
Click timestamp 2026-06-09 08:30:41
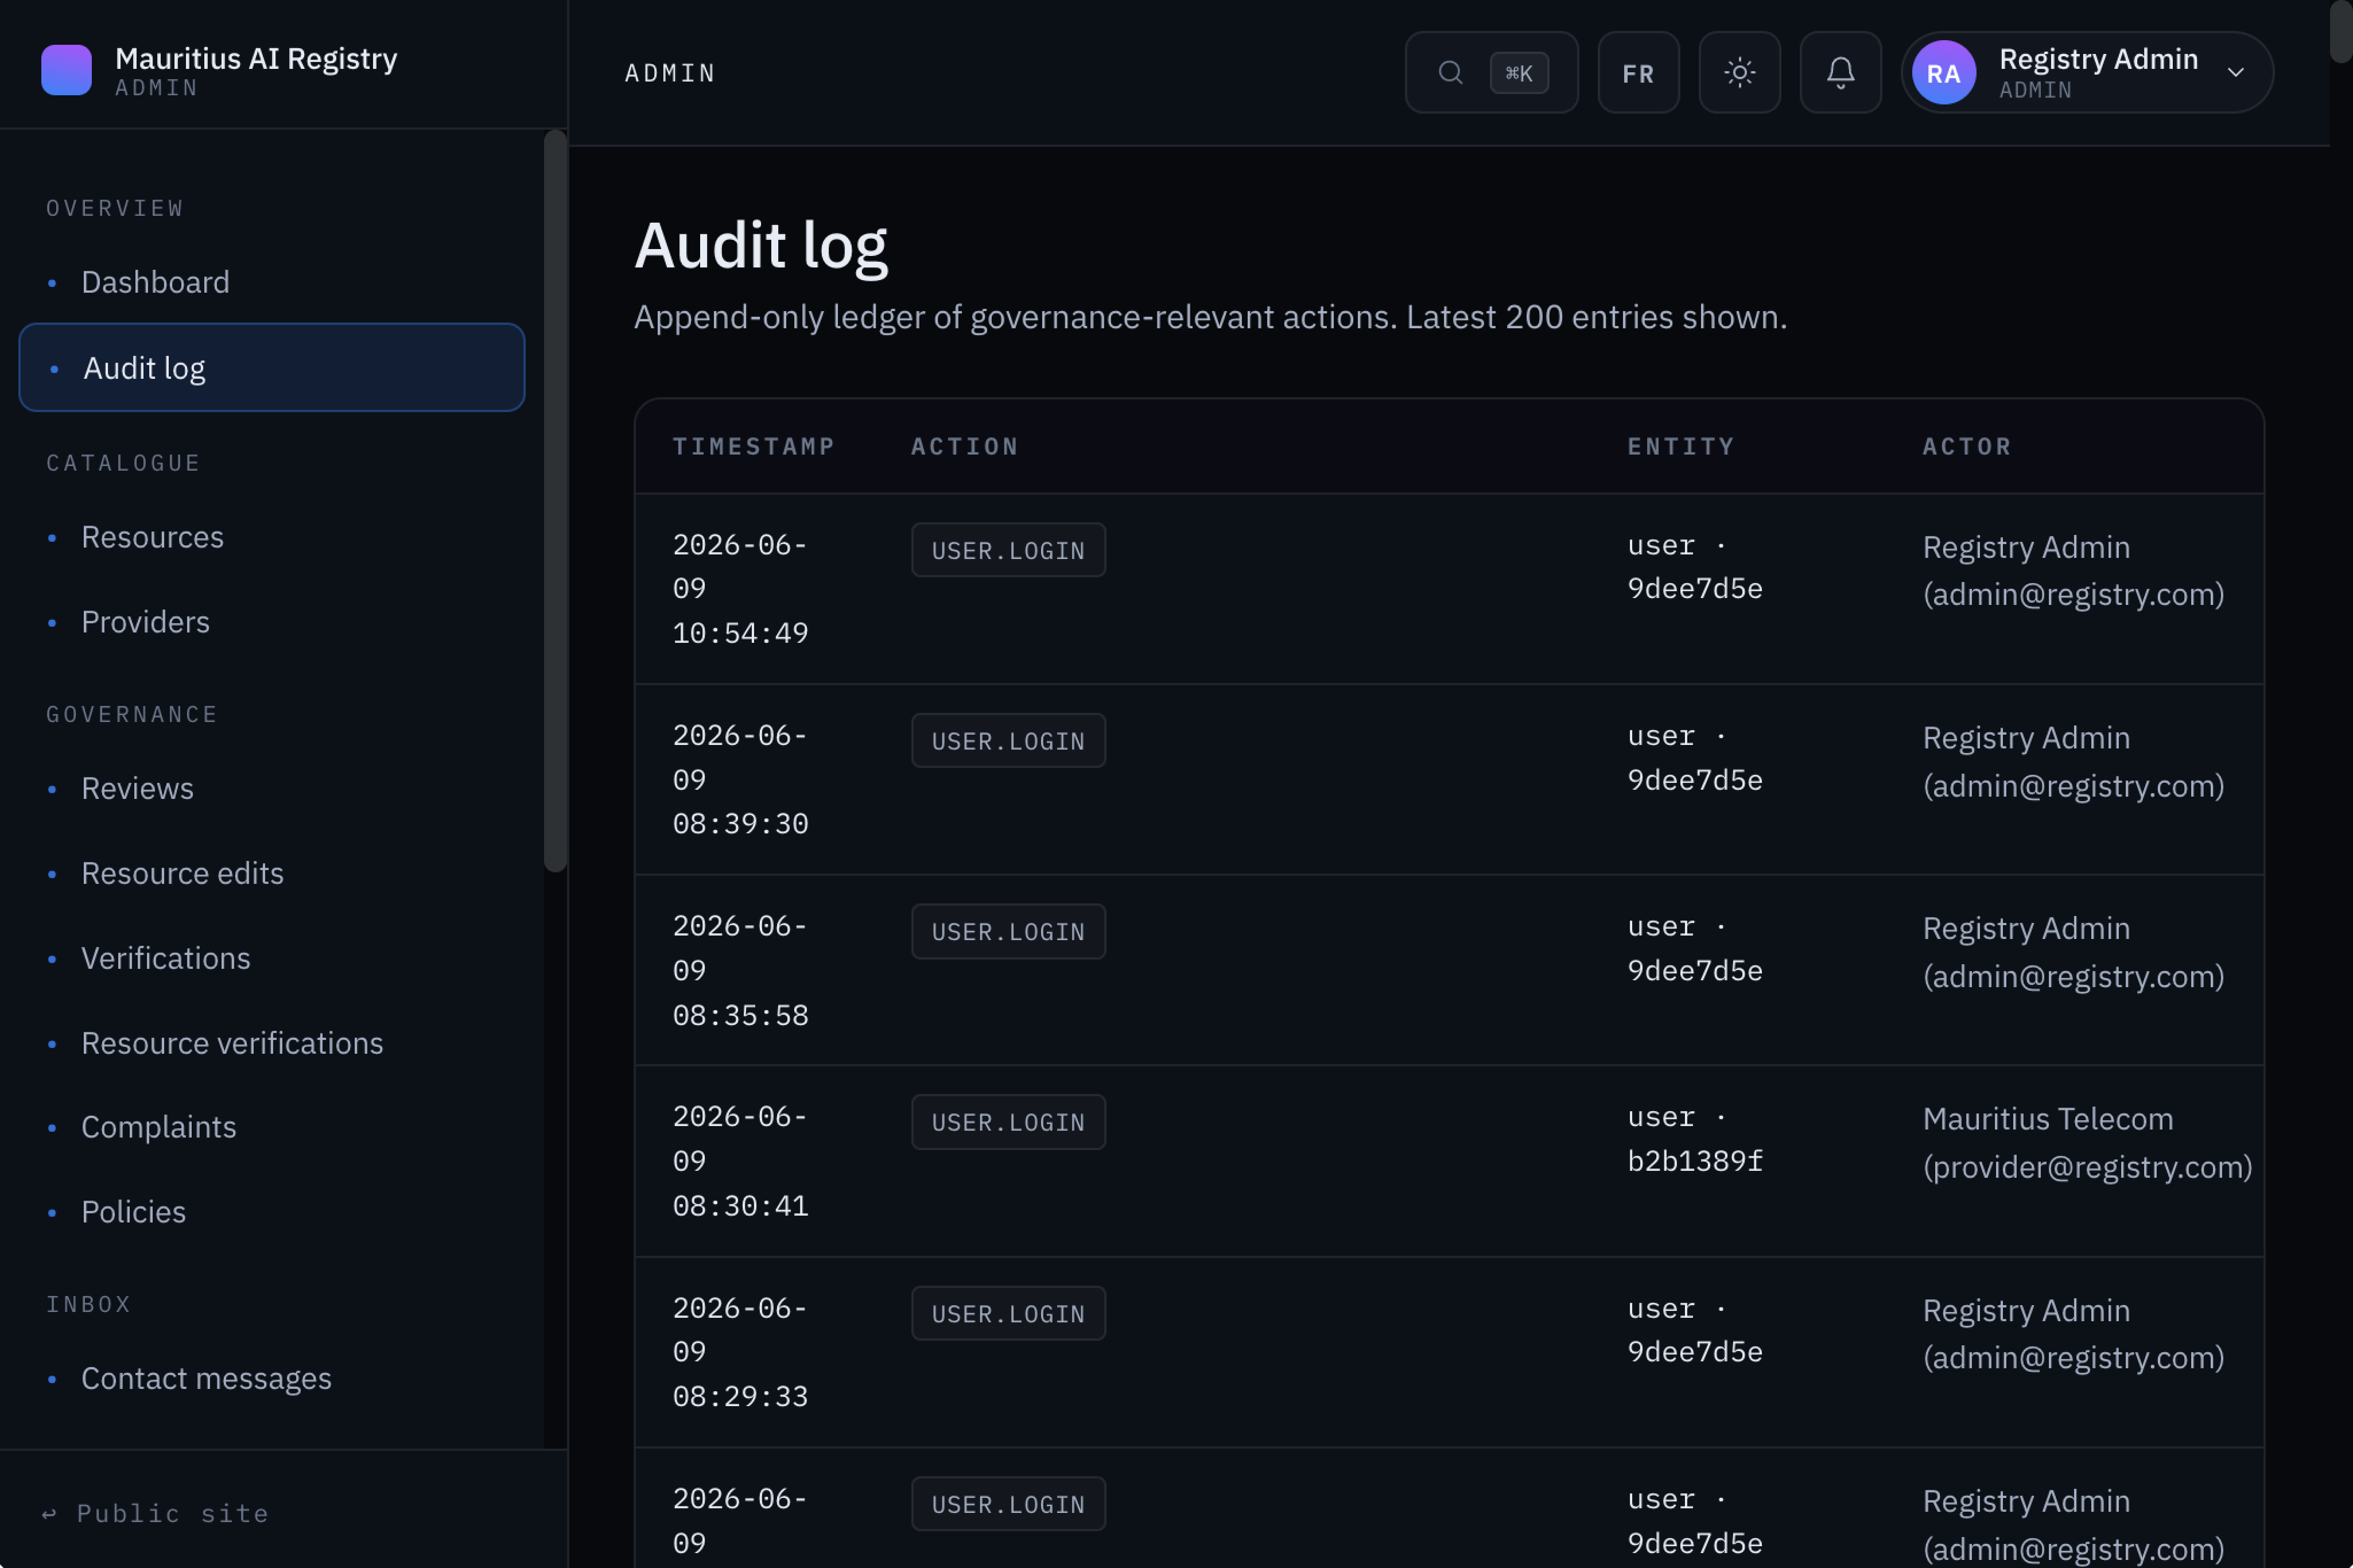click(x=740, y=1161)
